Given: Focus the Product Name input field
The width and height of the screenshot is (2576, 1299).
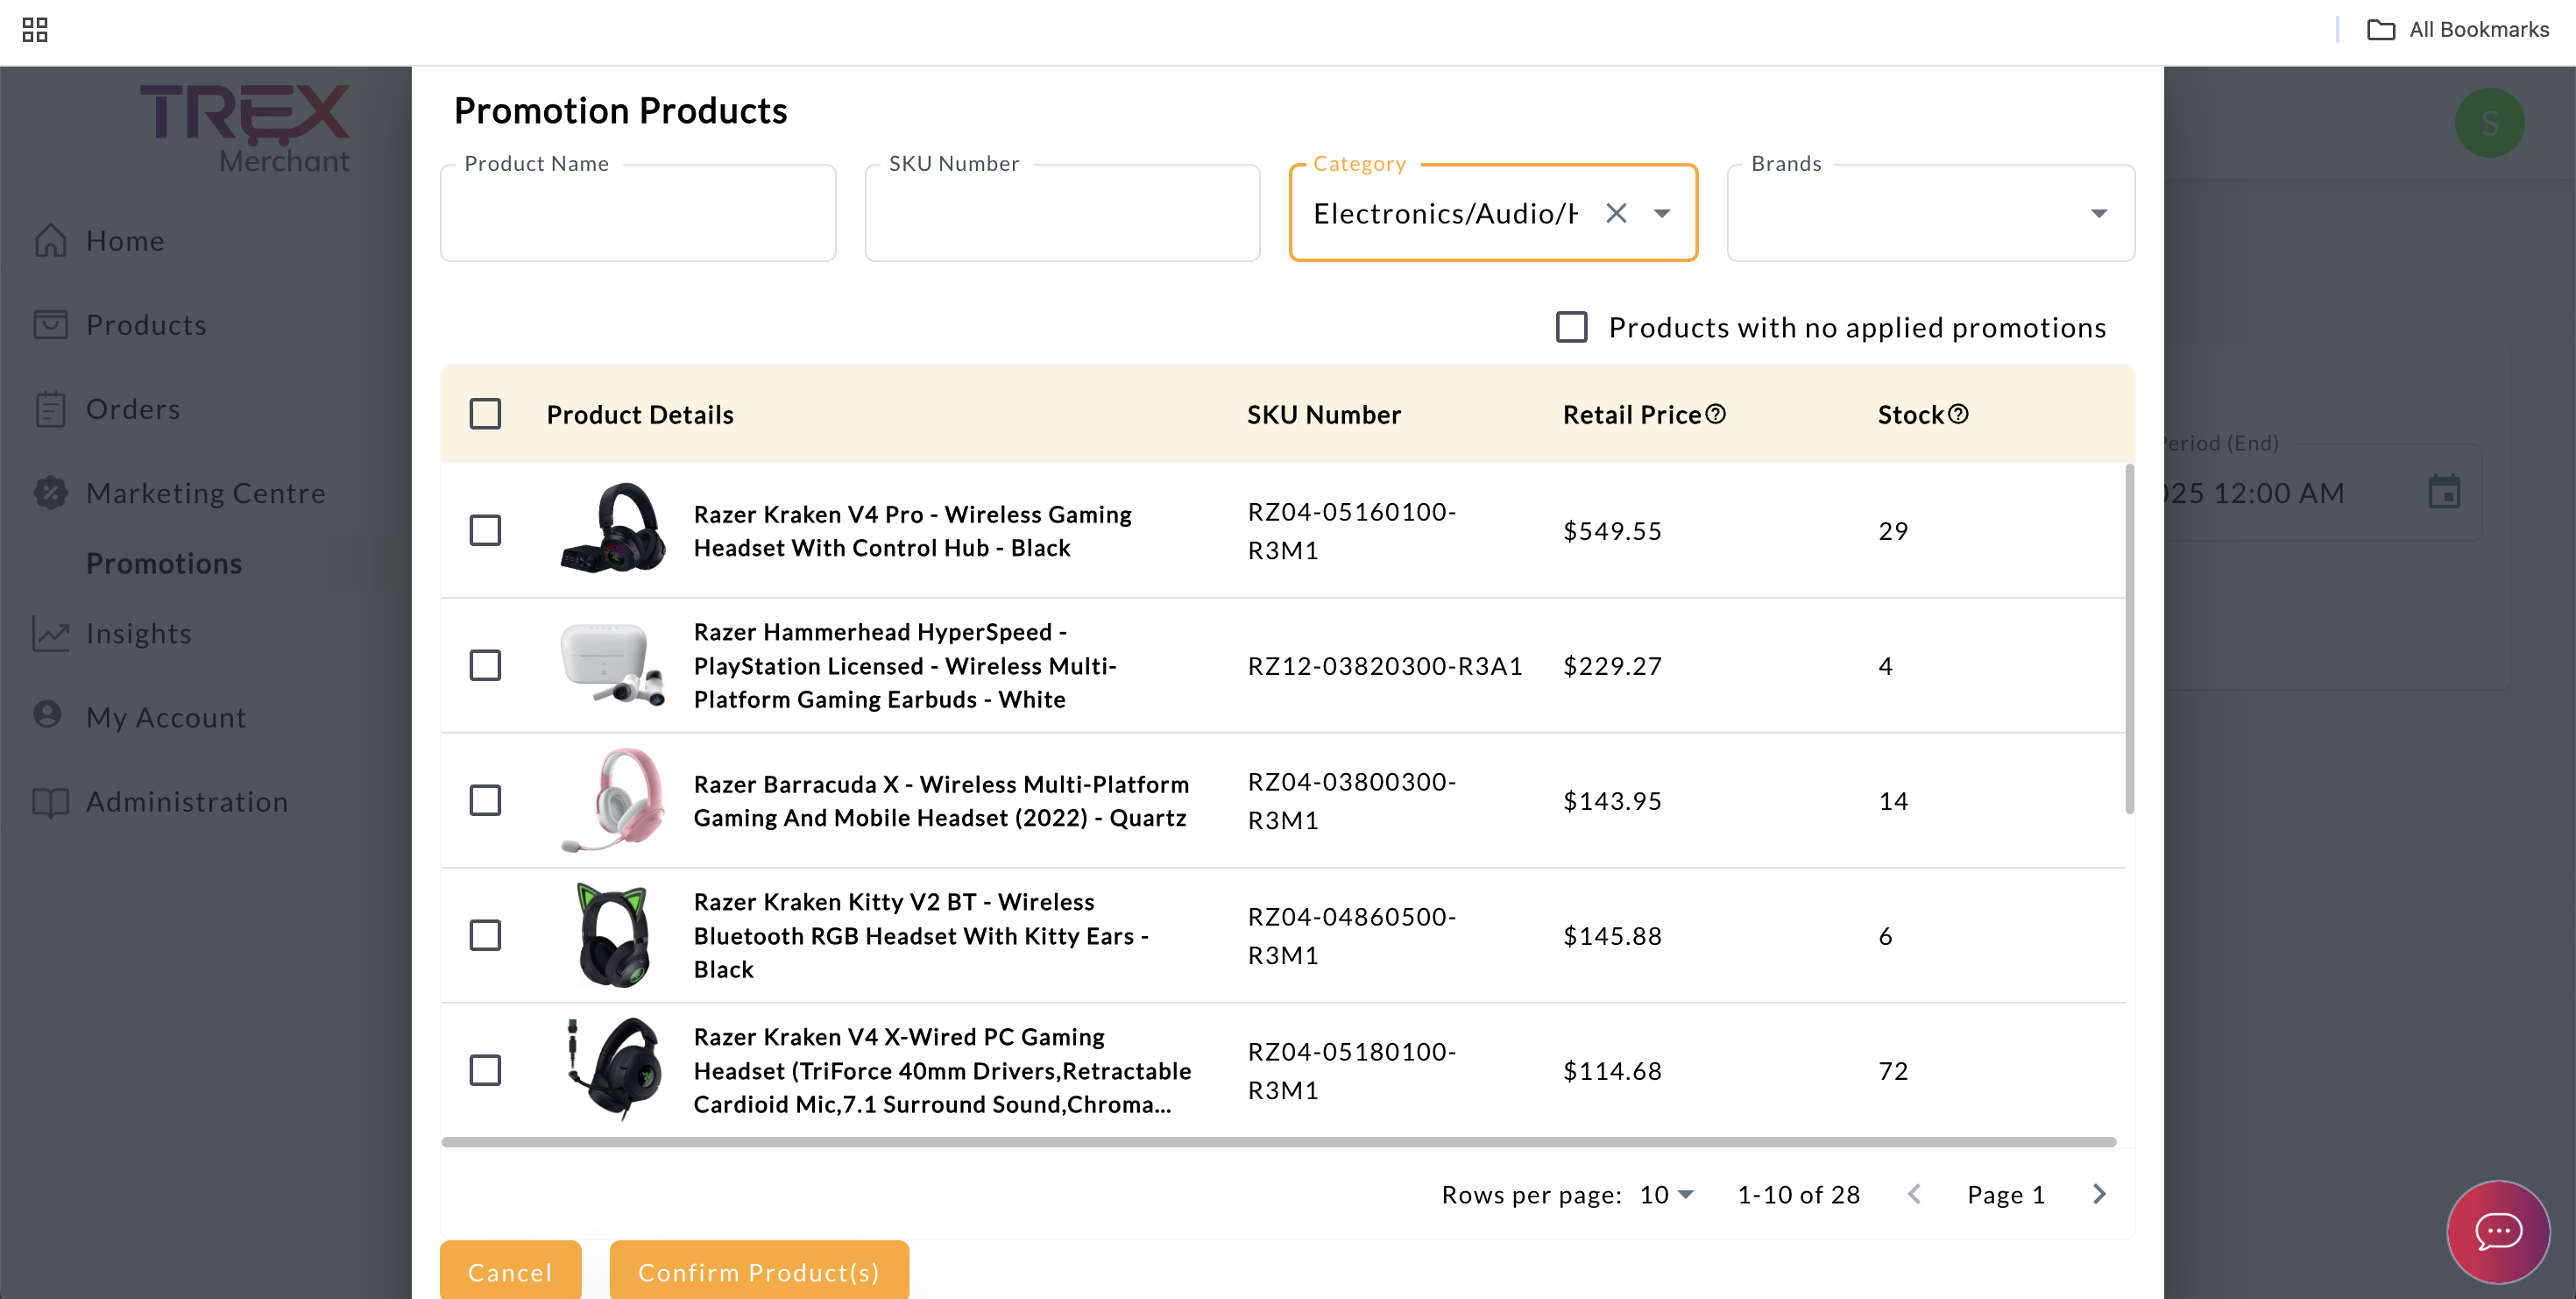Looking at the screenshot, I should pyautogui.click(x=638, y=213).
